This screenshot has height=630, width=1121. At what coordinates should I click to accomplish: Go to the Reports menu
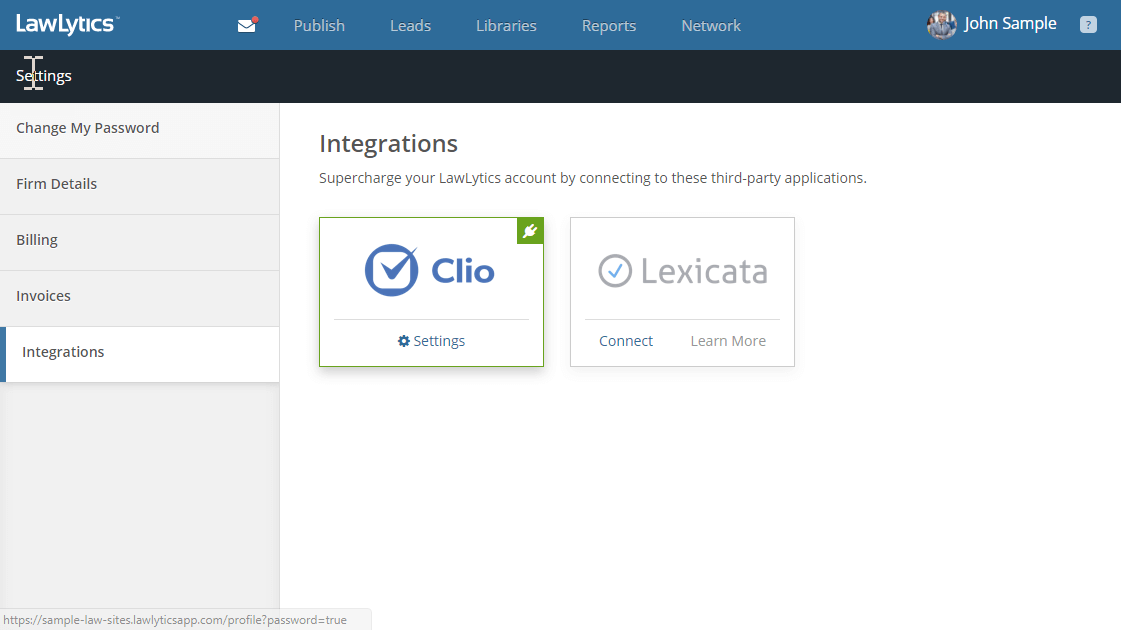point(608,26)
